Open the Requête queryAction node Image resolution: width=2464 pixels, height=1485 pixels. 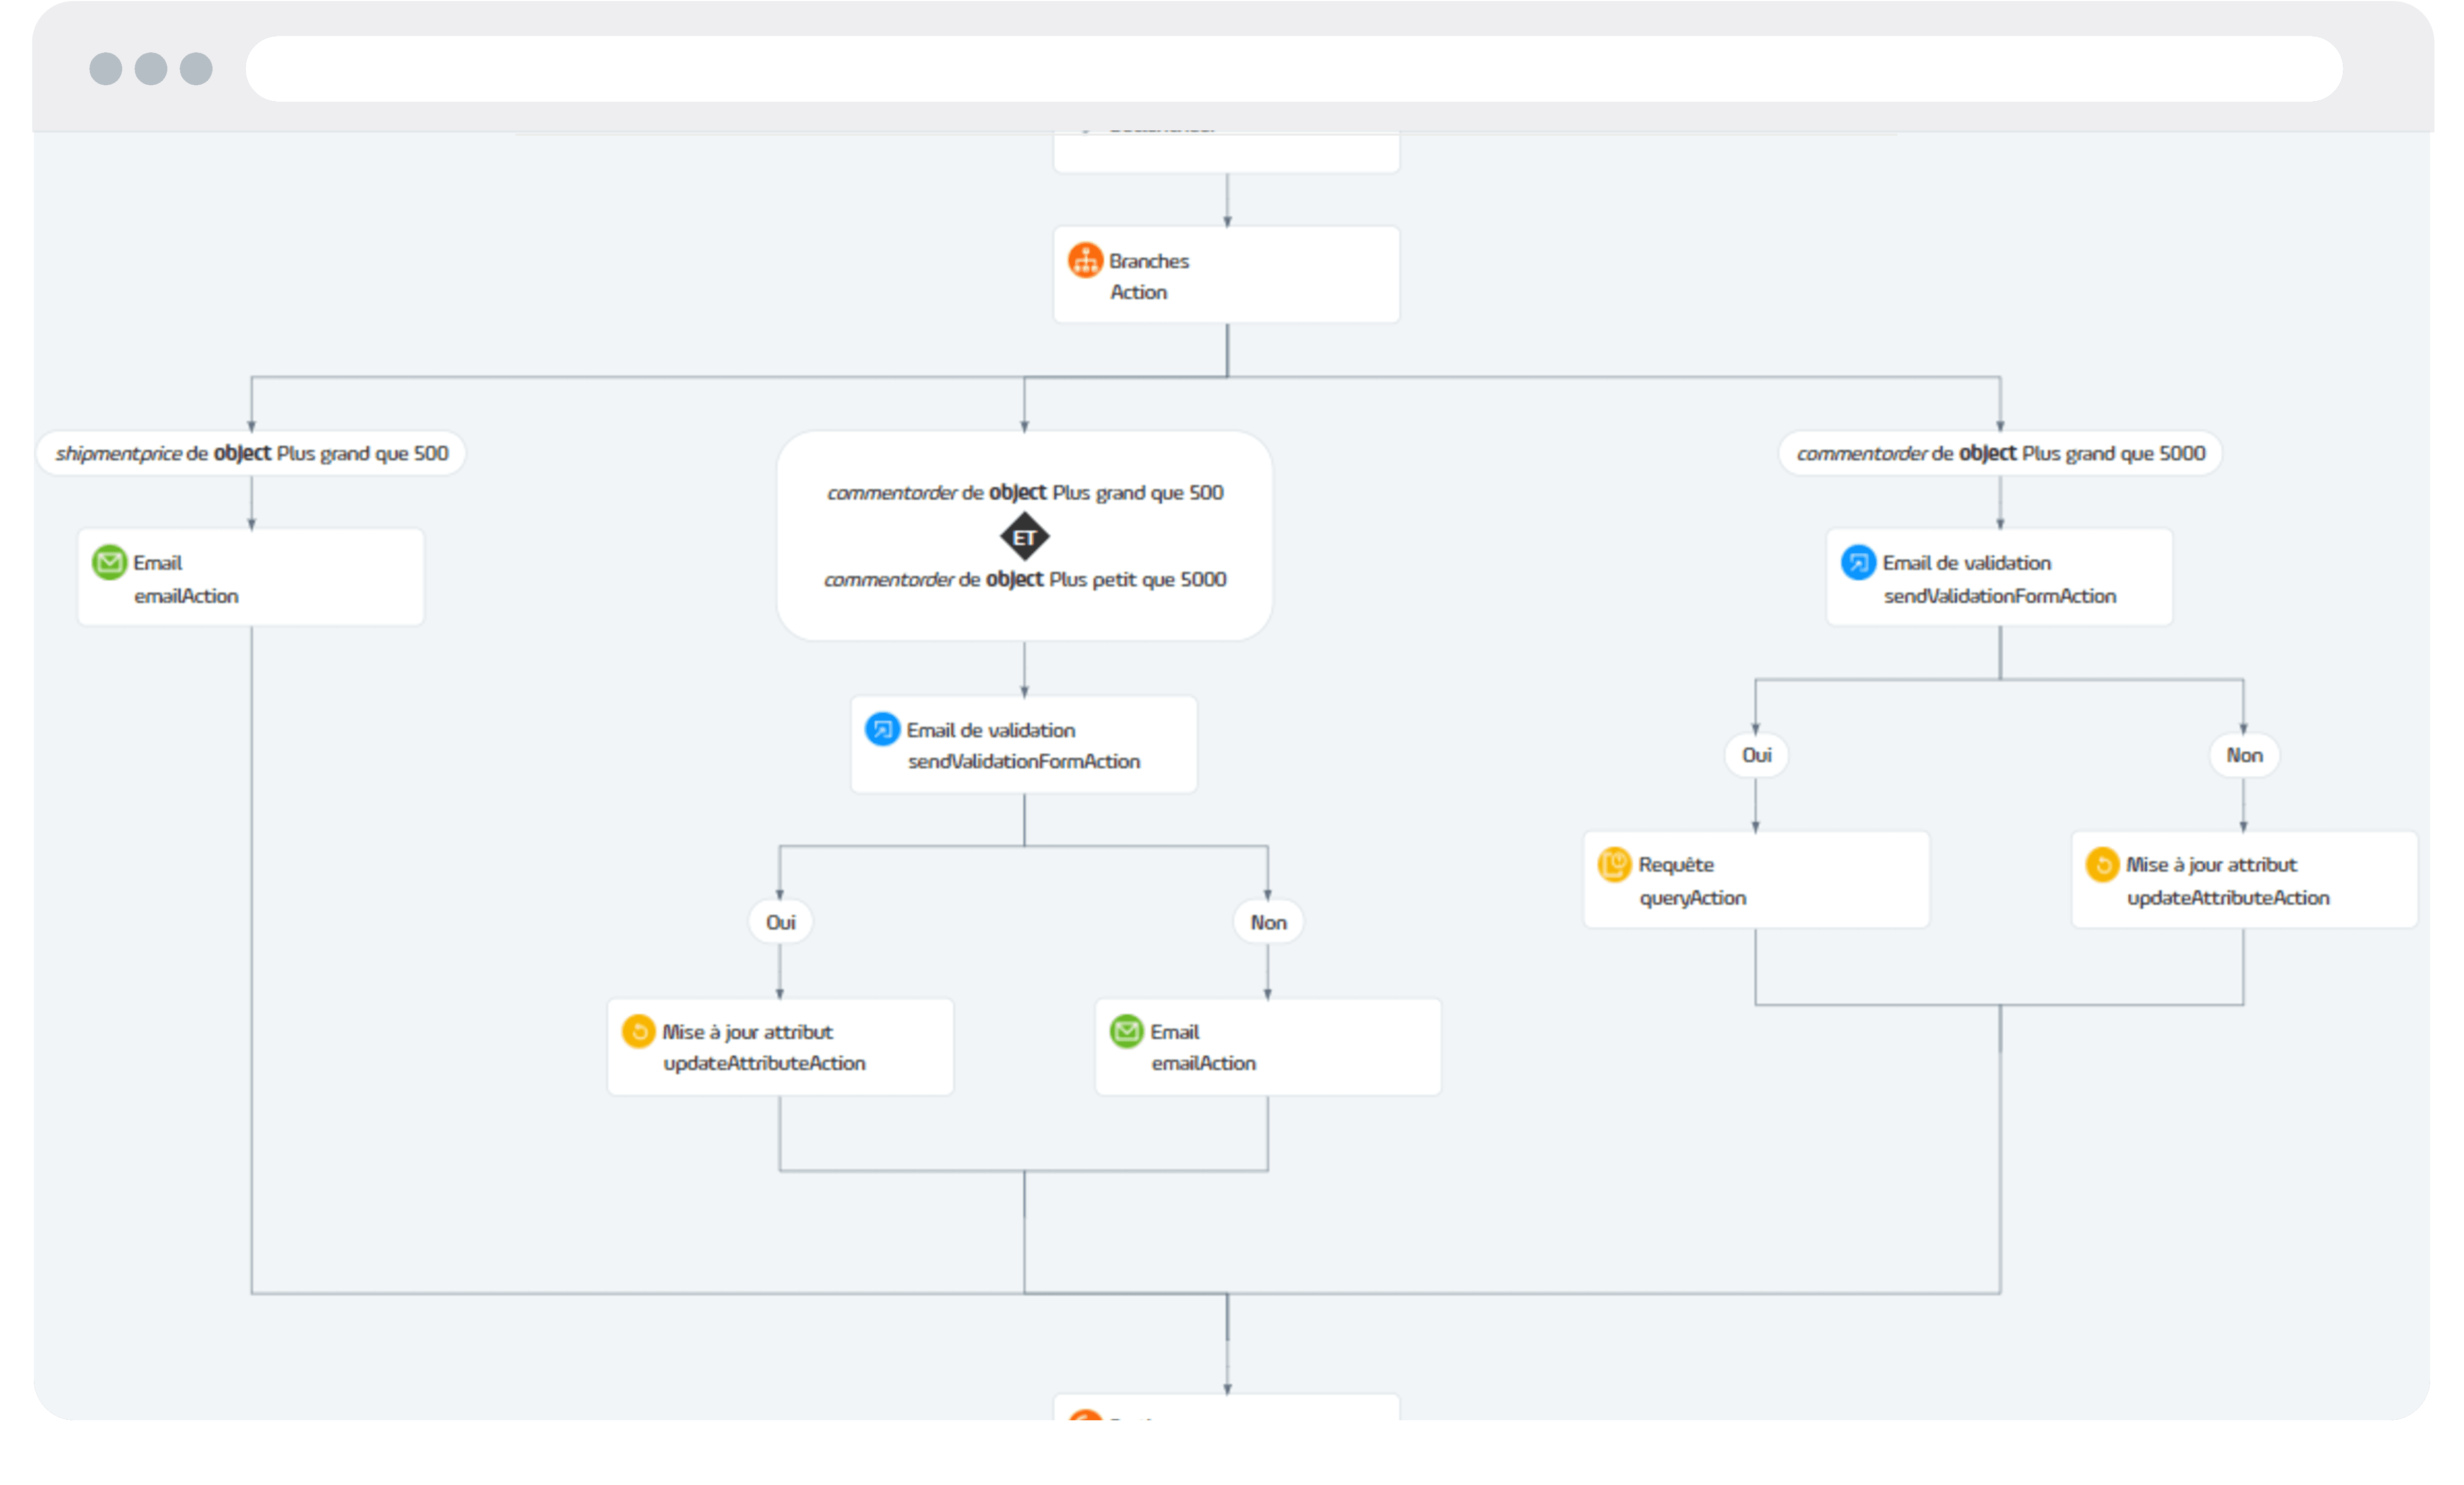click(1756, 880)
